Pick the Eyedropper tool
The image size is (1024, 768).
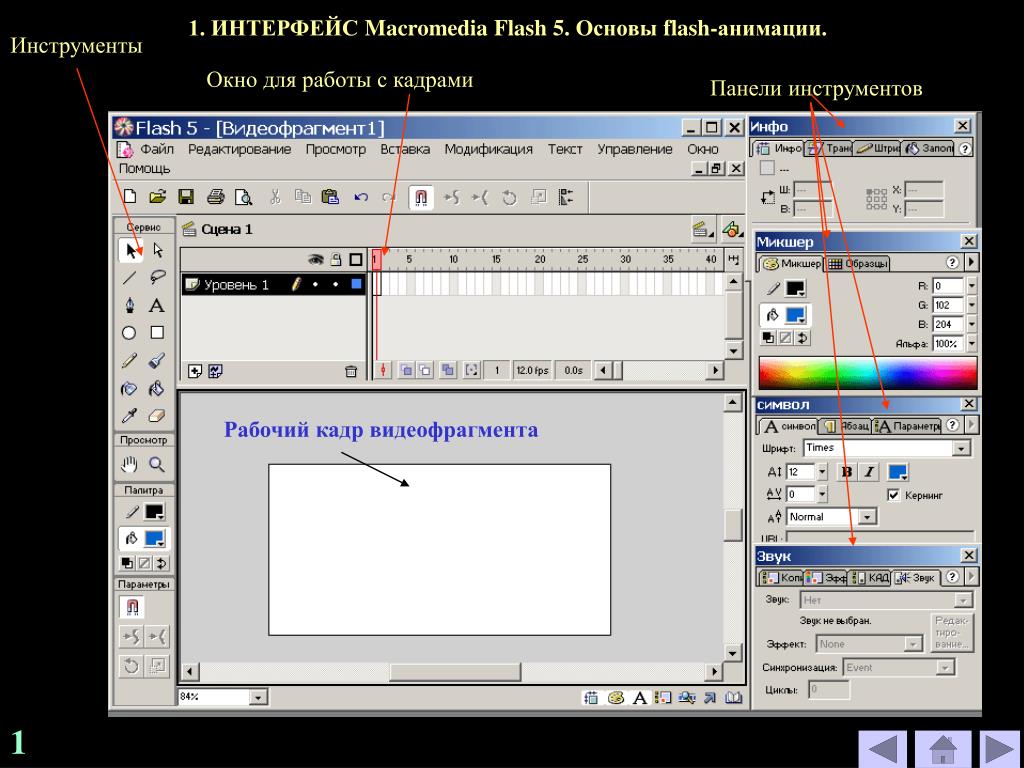point(129,416)
